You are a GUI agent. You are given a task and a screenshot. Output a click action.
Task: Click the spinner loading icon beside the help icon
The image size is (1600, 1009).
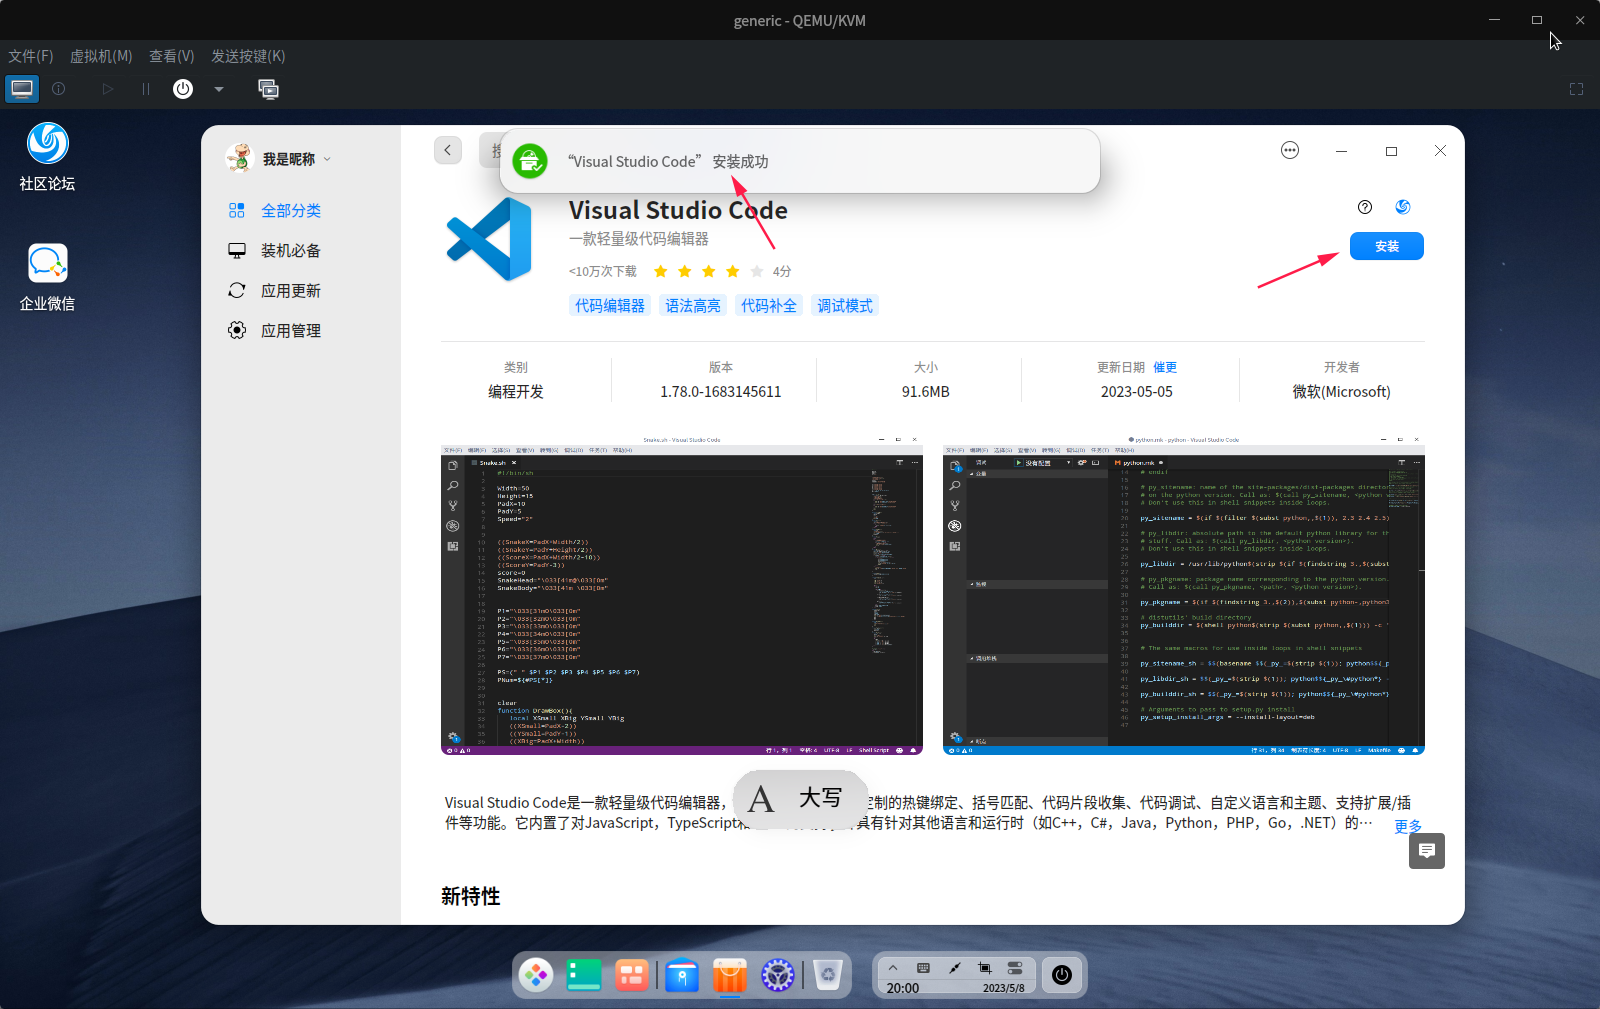[x=1403, y=207]
